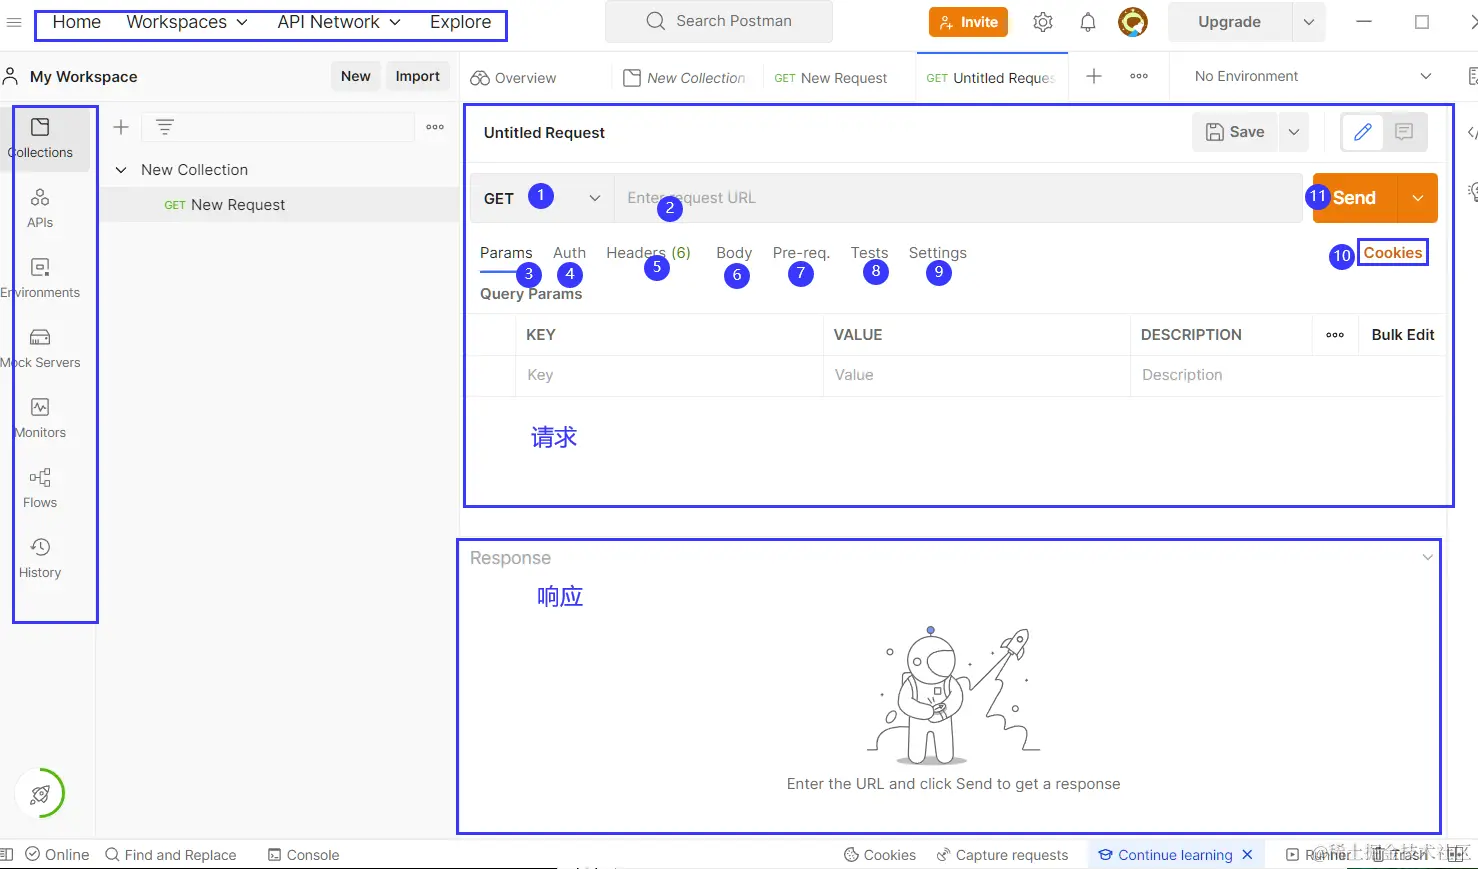
Task: Switch to the comments mode icon
Action: pyautogui.click(x=1404, y=132)
